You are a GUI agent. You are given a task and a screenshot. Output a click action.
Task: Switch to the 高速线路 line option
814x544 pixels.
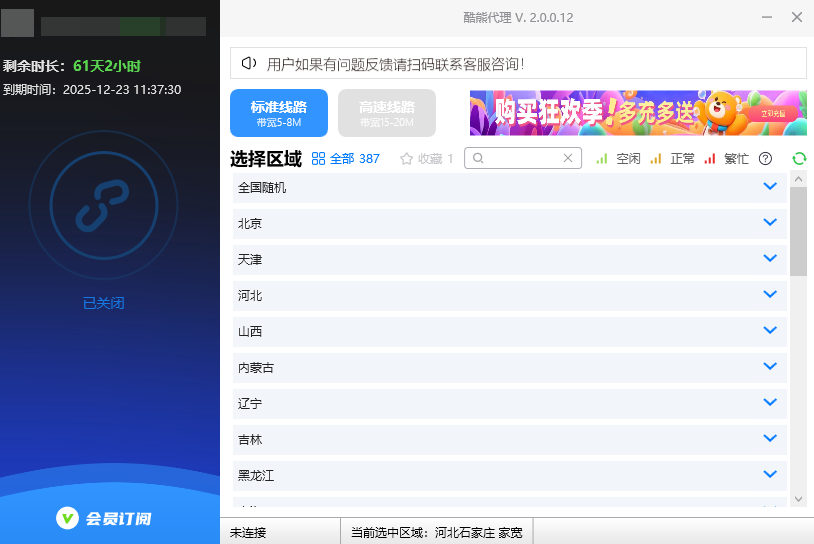387,113
